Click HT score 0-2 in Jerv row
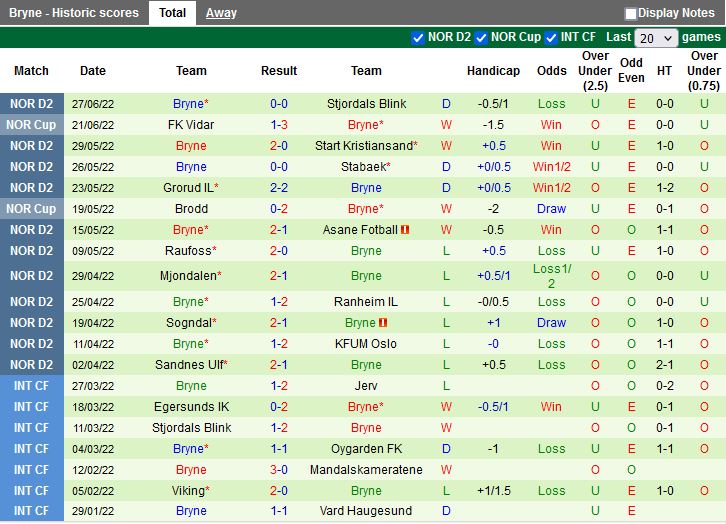Viewport: 726px width, 524px height. point(664,386)
